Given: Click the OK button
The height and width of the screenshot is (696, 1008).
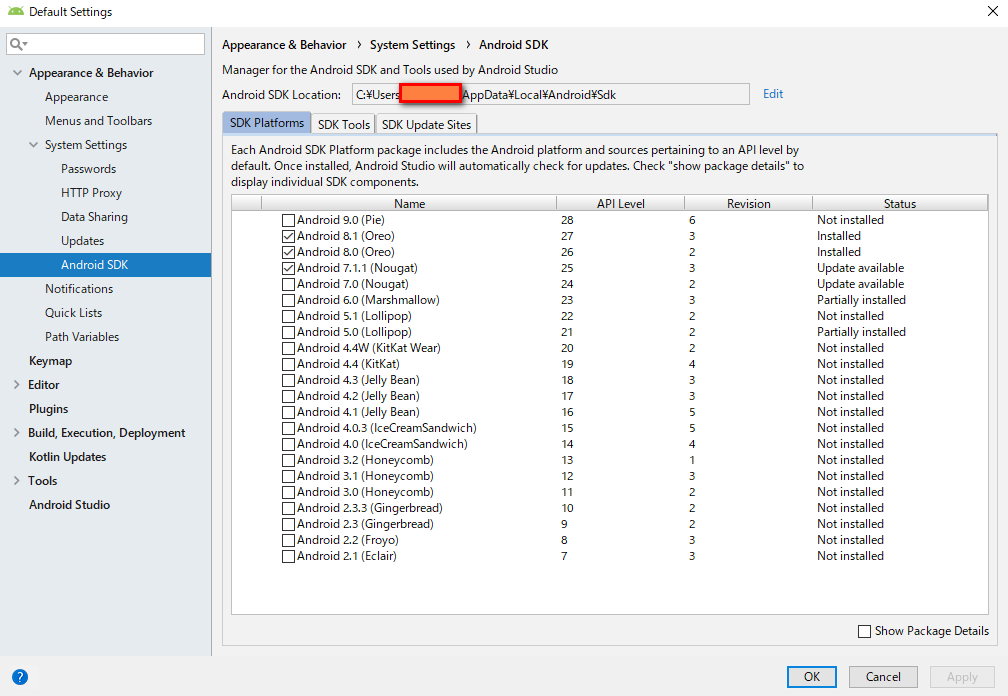Looking at the screenshot, I should click(812, 677).
